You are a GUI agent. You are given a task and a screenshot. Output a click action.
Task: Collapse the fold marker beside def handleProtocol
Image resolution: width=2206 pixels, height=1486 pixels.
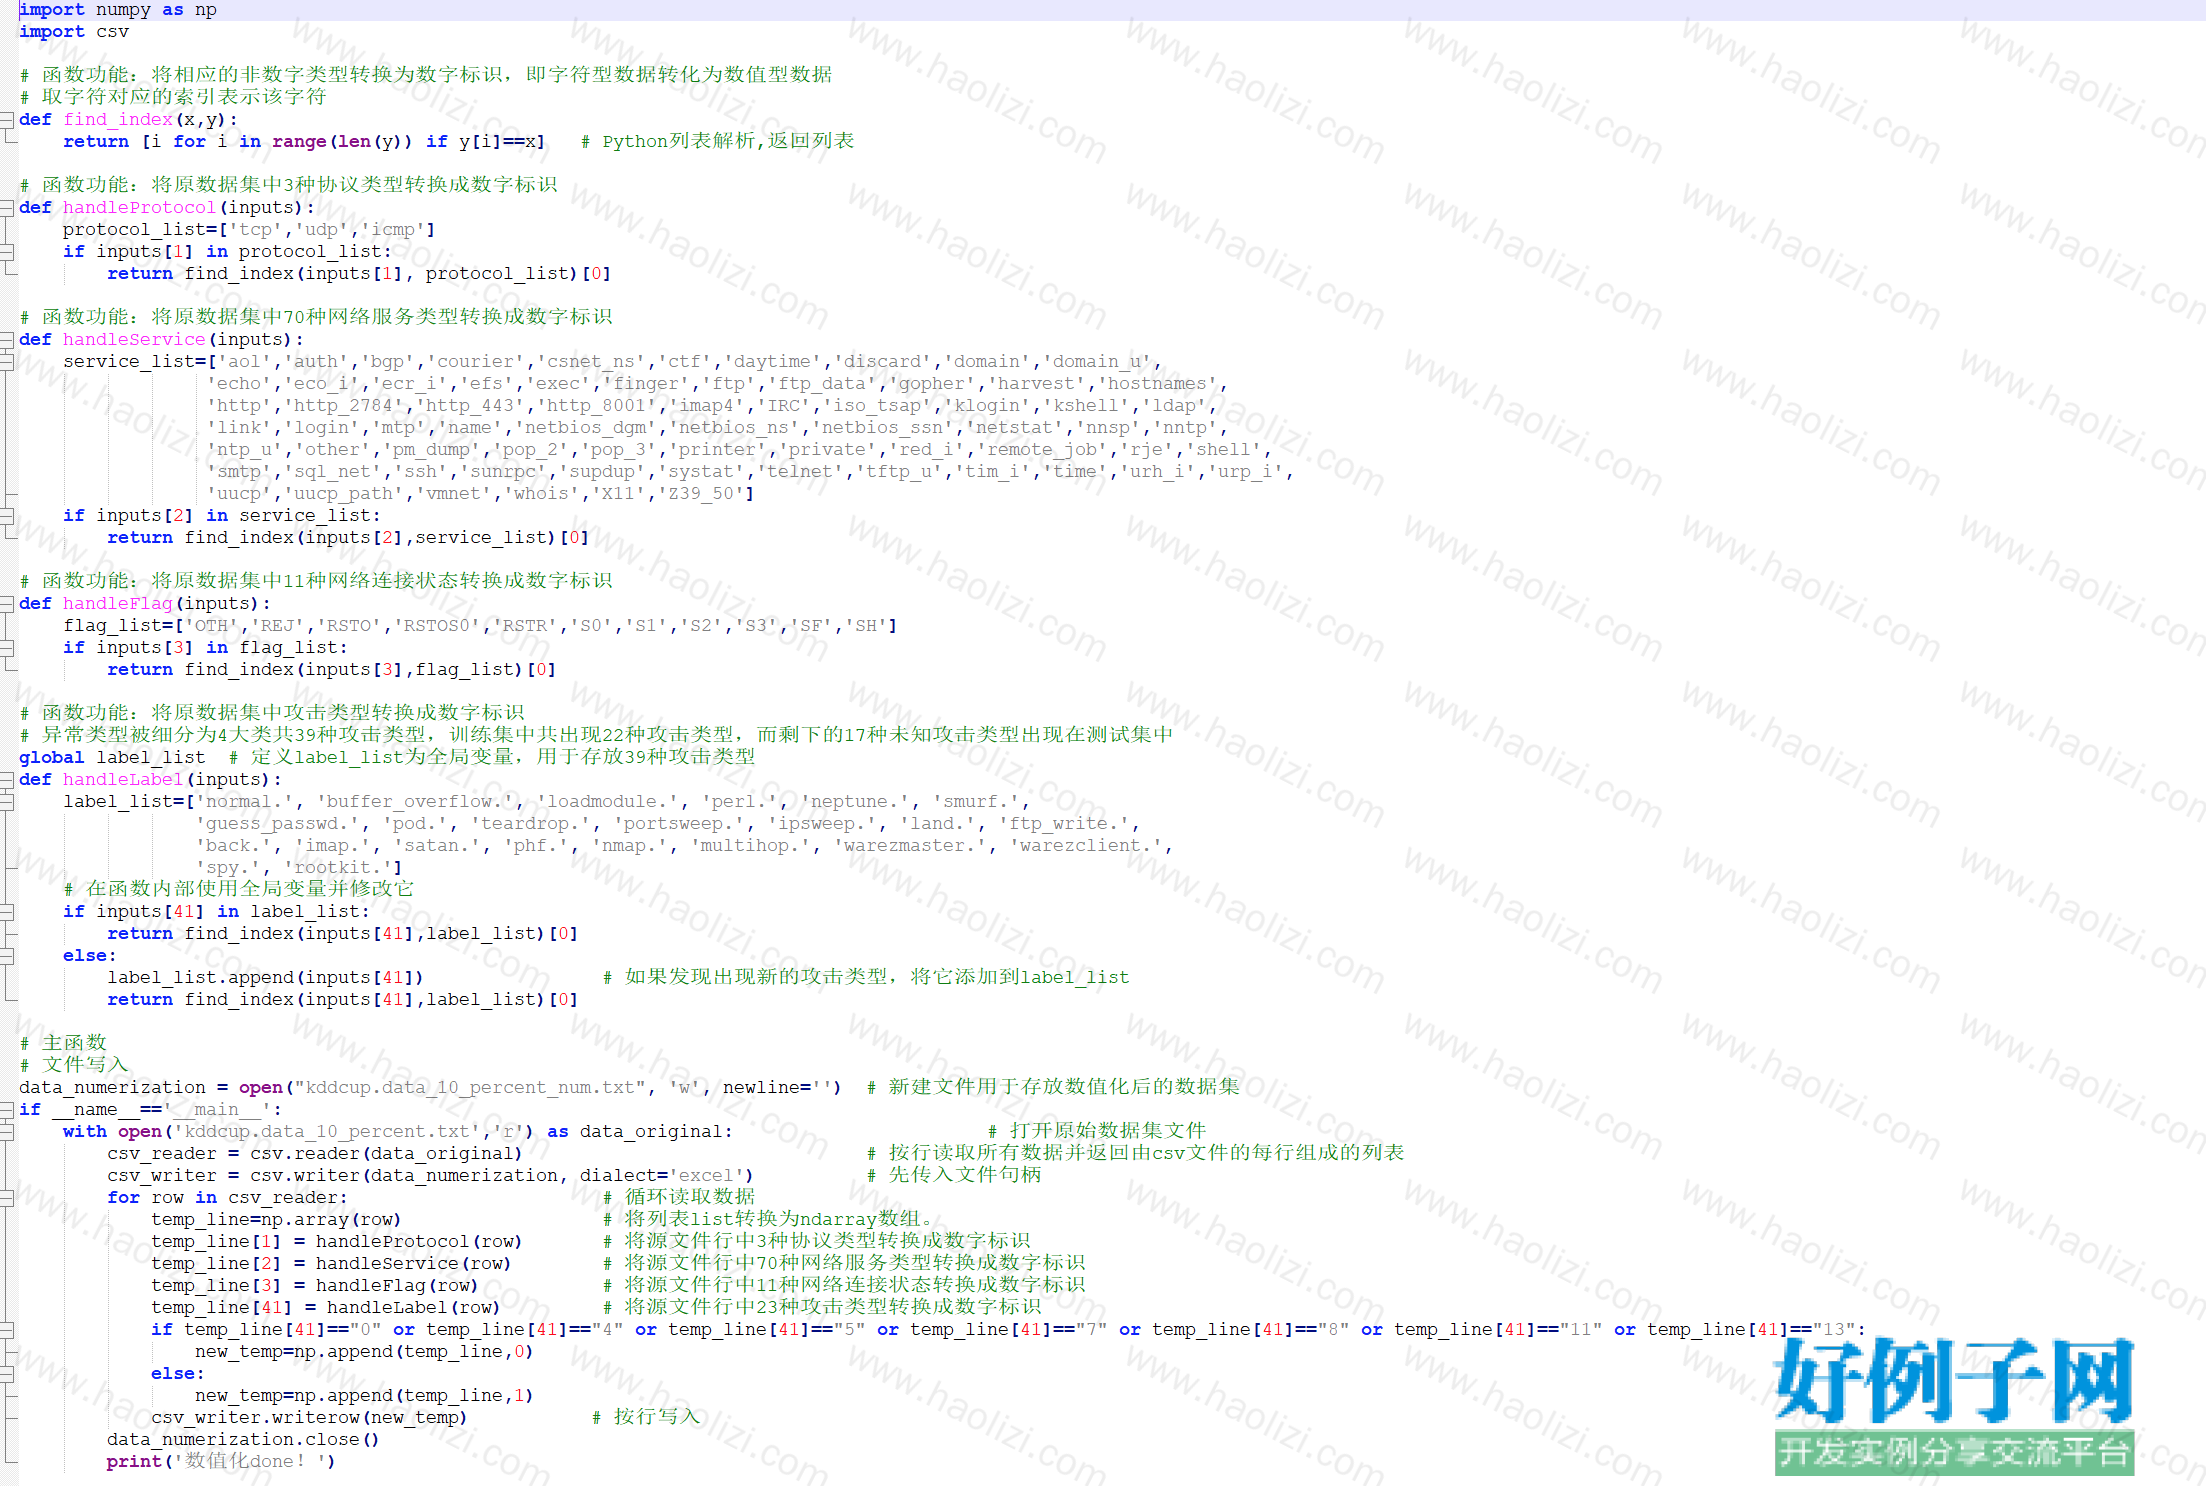7,208
